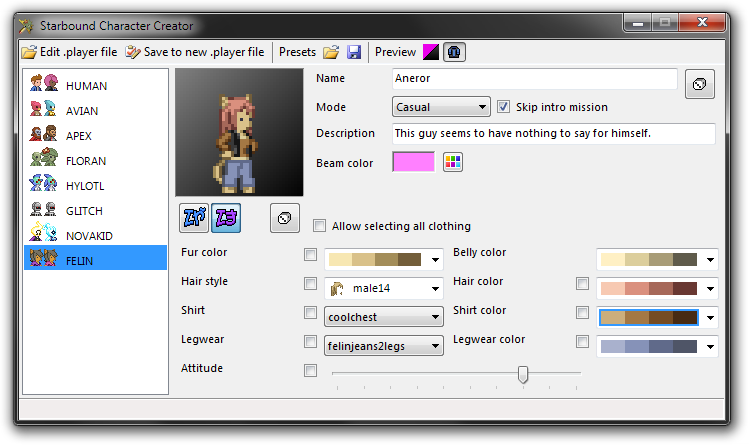Open the Mode dropdown showing Casual
Viewport: 749px width, 445px height.
441,107
